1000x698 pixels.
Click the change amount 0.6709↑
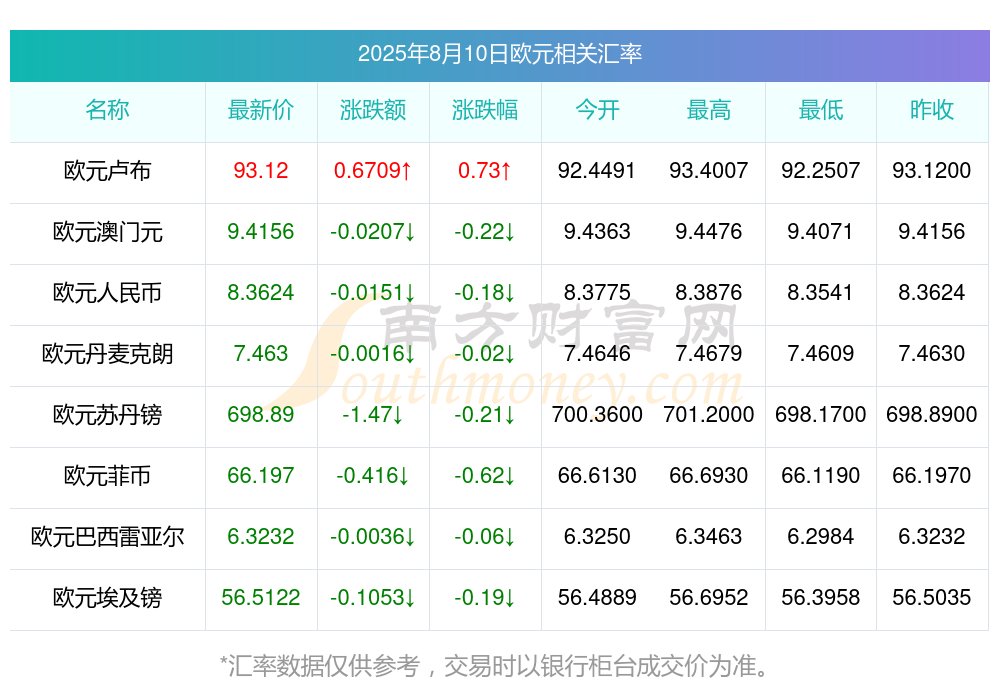click(373, 170)
